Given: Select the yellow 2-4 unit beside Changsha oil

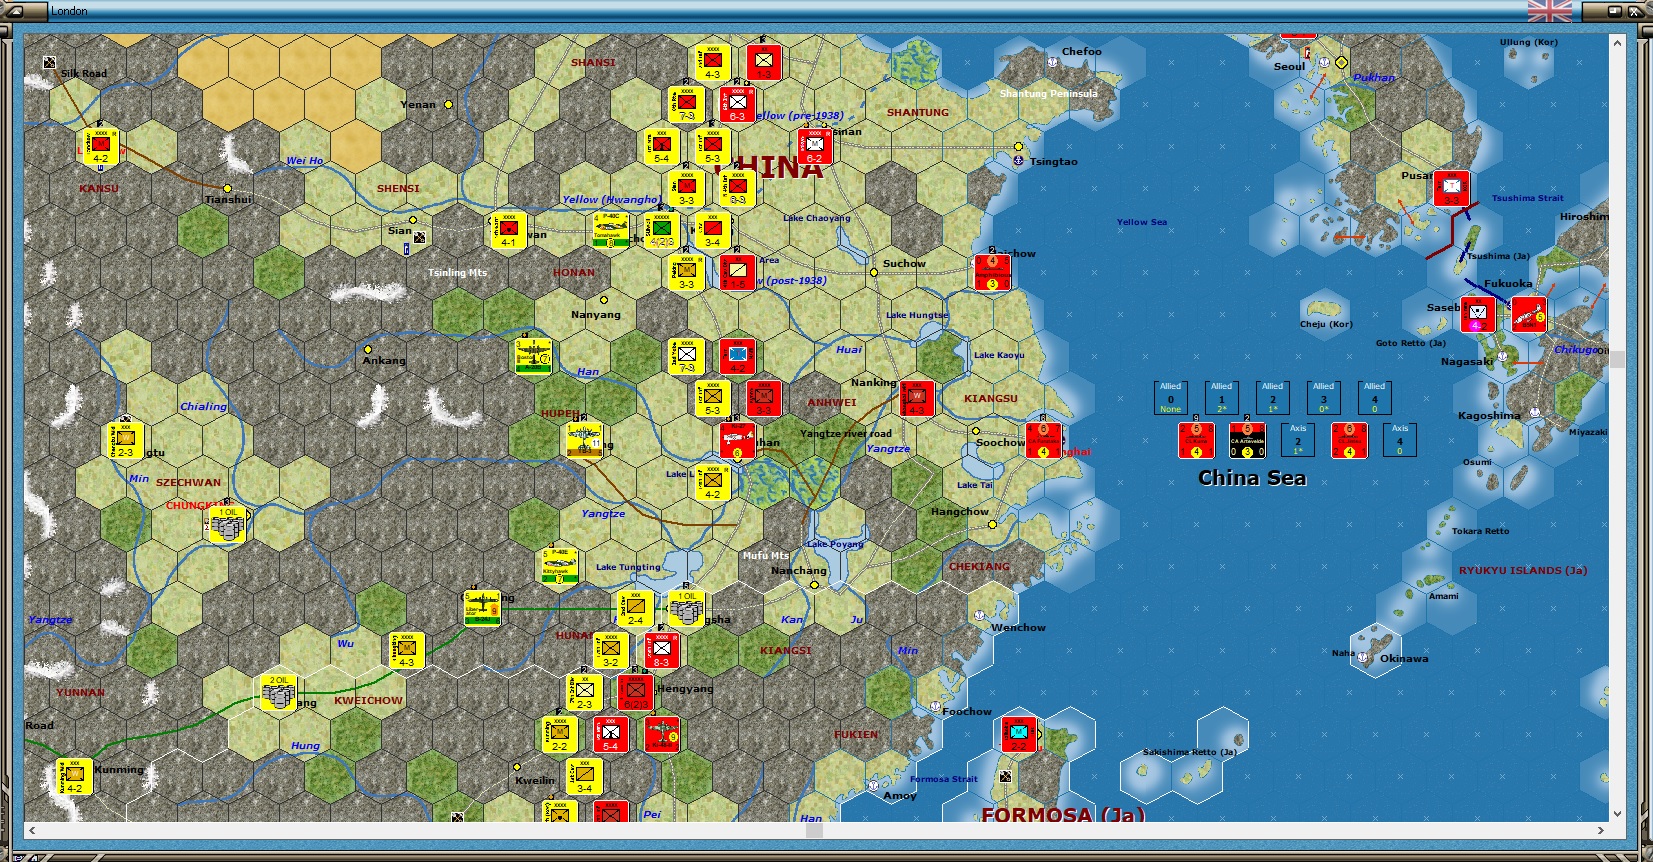Looking at the screenshot, I should (636, 608).
